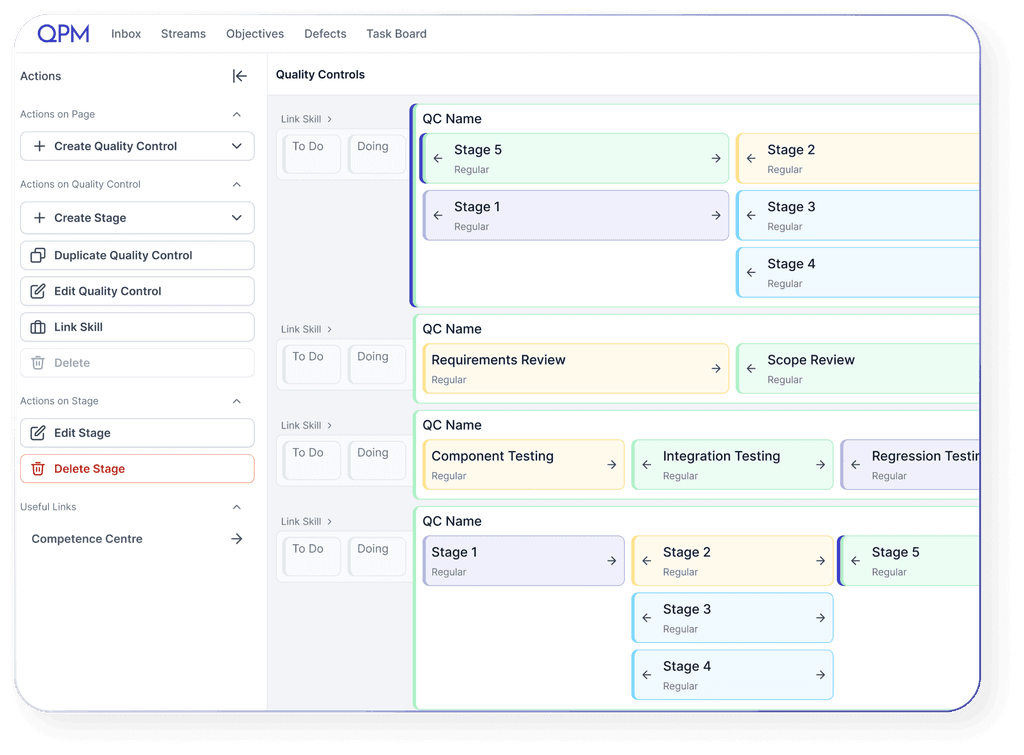
Task: Collapse the Actions on Quality Control section
Action: (x=237, y=184)
